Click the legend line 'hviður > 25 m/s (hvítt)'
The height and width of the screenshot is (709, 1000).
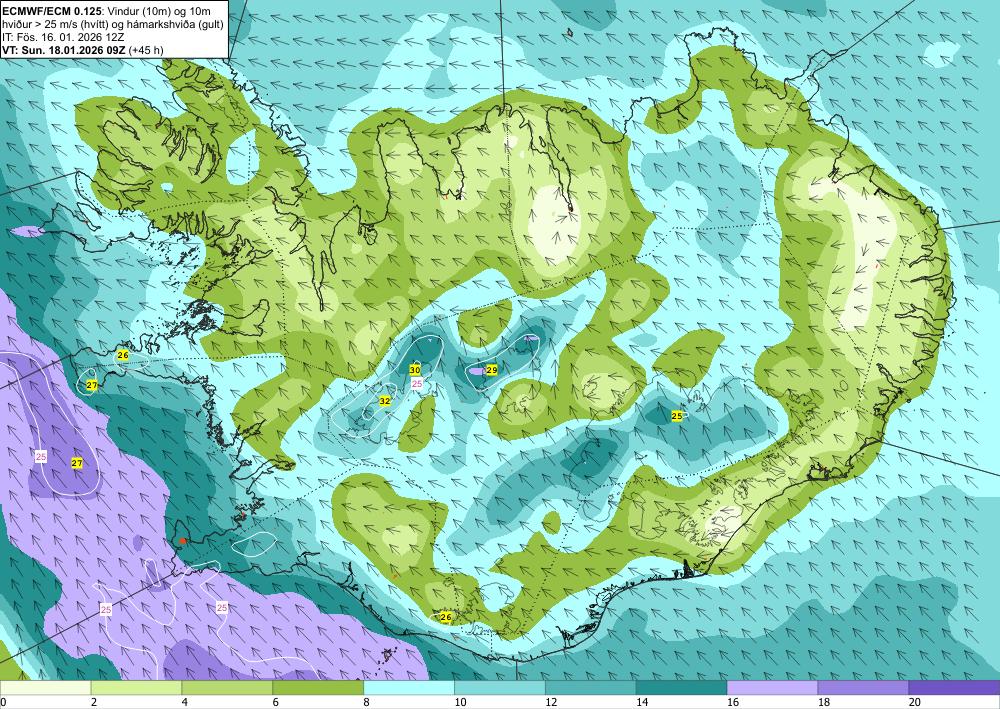pos(56,24)
